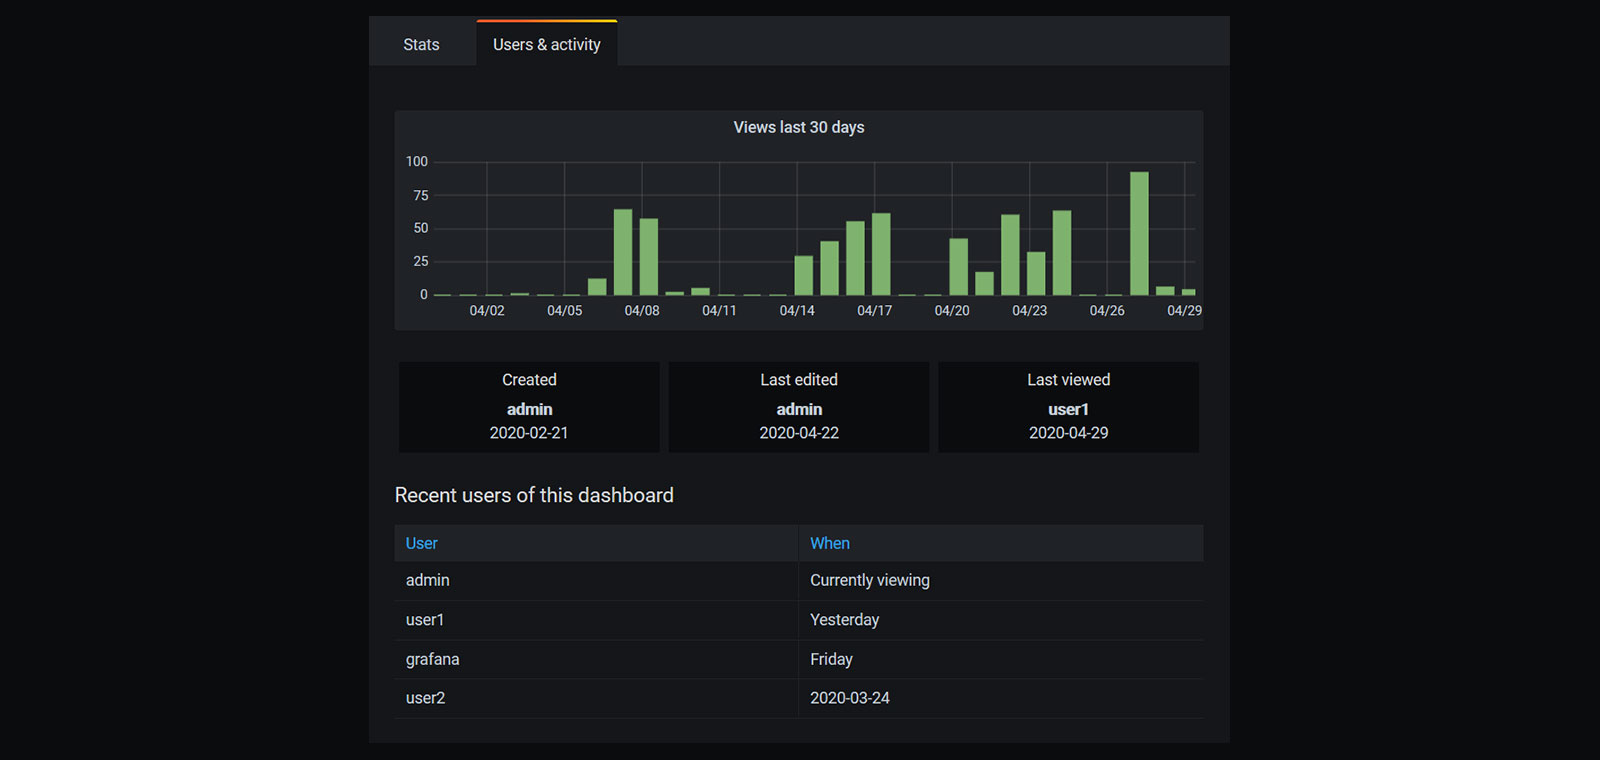1600x760 pixels.
Task: Select the user1 row in users table
Action: pos(425,620)
